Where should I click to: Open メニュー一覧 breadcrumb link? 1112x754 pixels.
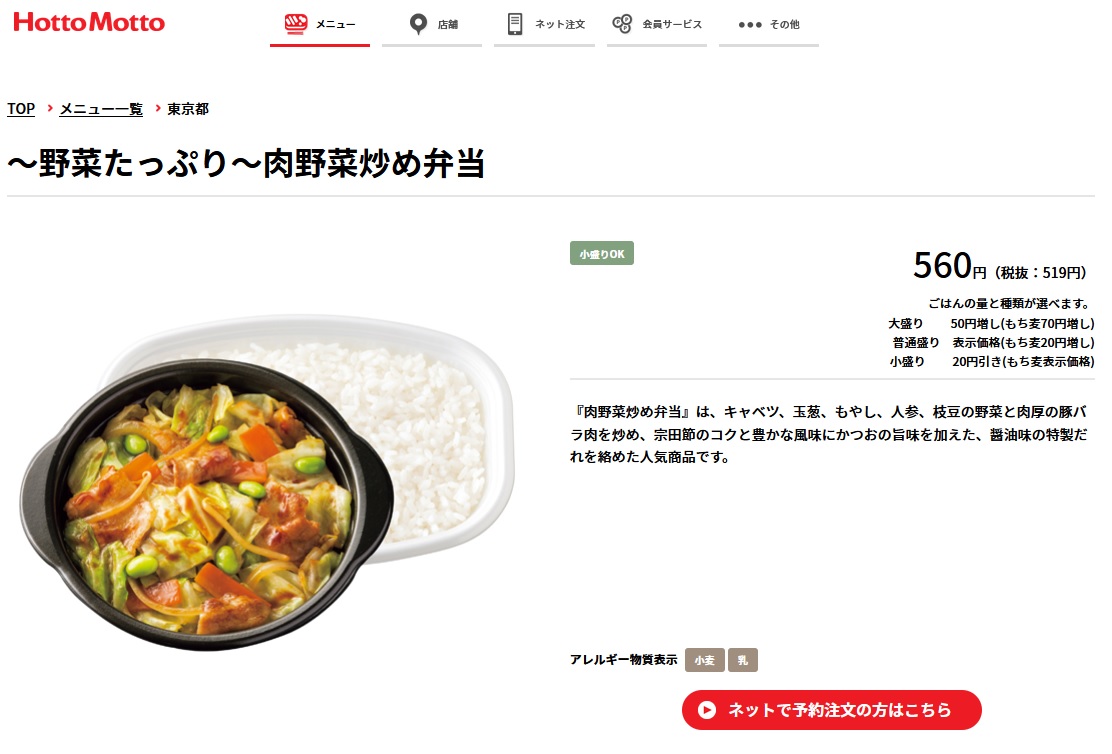click(x=101, y=109)
